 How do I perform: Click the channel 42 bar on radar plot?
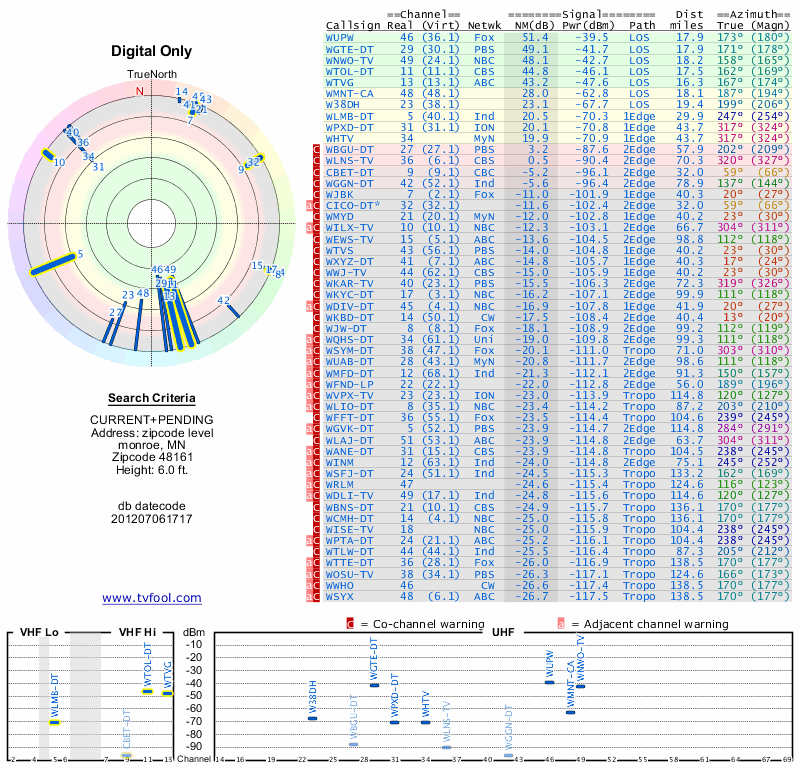233,311
